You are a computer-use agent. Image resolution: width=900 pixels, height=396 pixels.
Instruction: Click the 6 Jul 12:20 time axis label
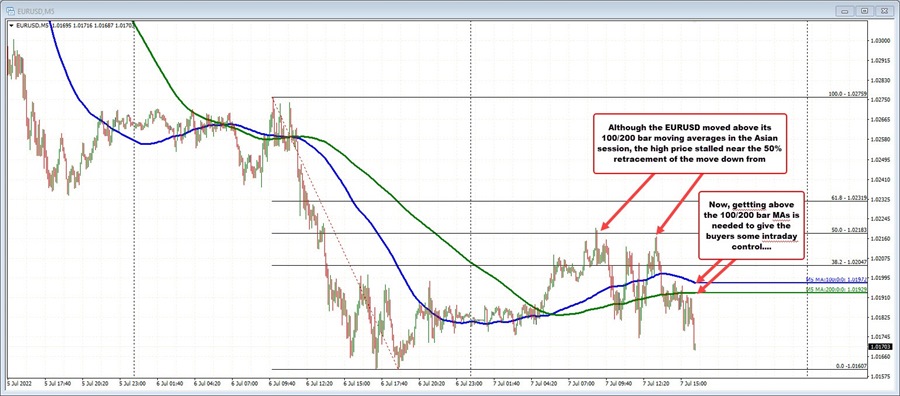tap(321, 382)
